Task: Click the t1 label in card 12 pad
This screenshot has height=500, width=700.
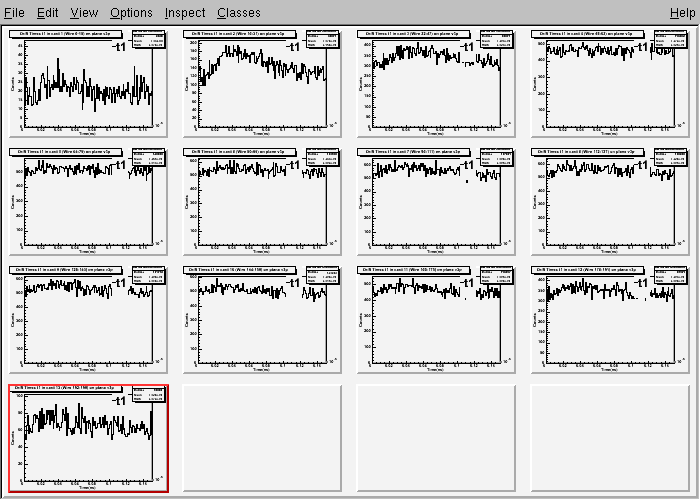Action: pos(641,283)
